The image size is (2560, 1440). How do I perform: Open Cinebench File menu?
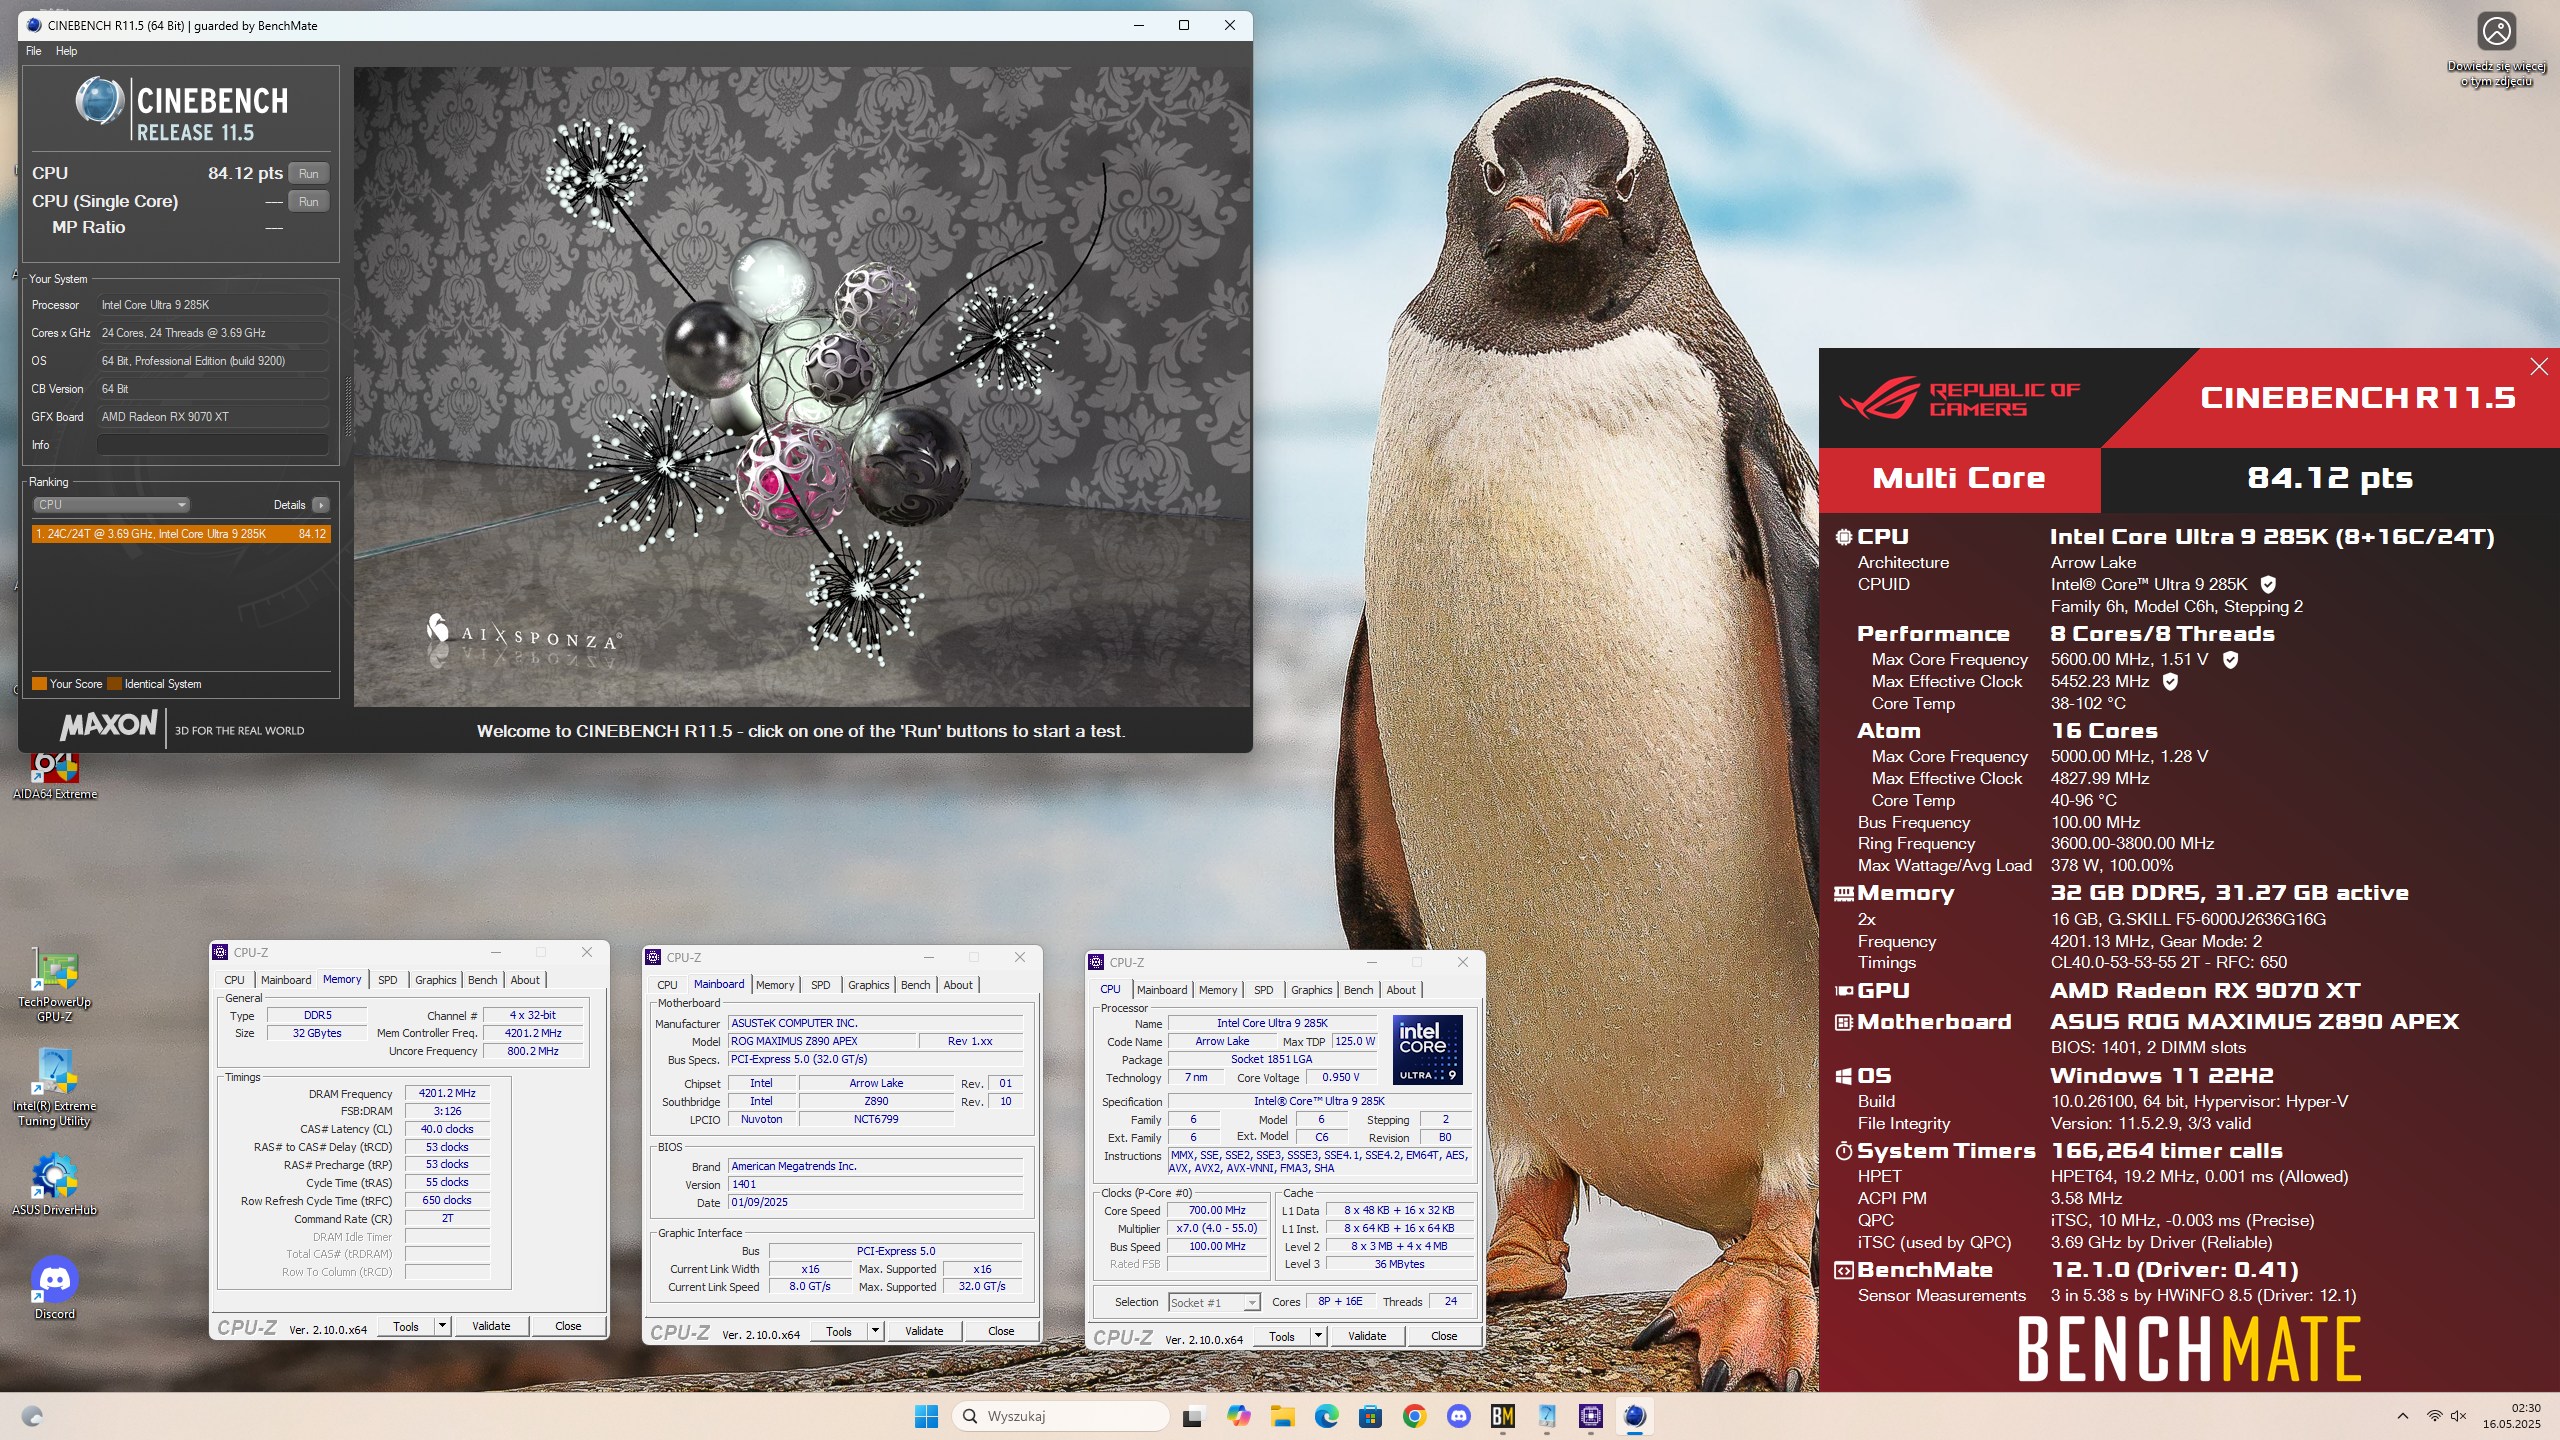click(x=34, y=51)
